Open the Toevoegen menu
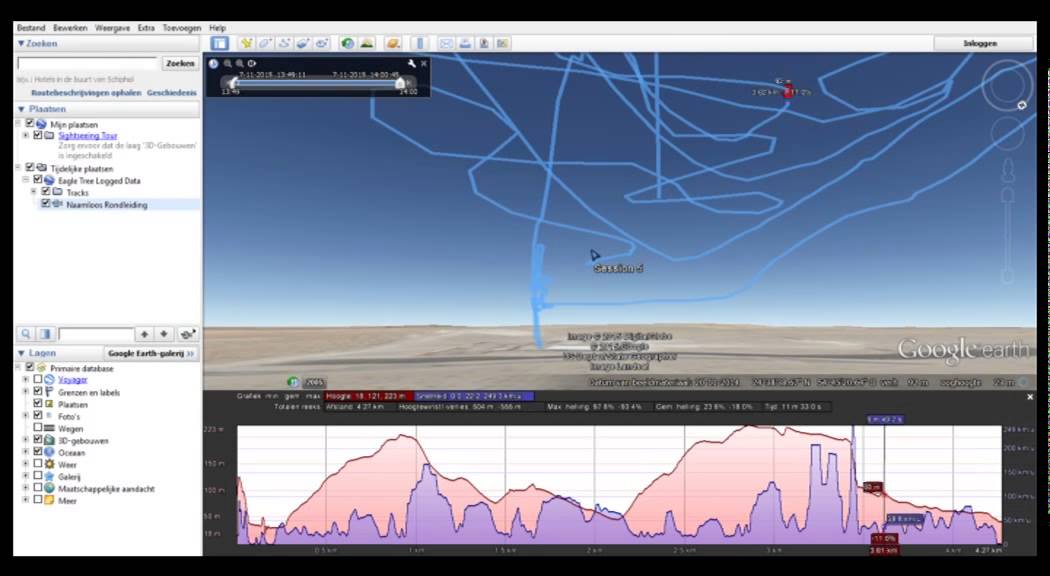Screen dimensions: 1050x576 pyautogui.click(x=182, y=28)
